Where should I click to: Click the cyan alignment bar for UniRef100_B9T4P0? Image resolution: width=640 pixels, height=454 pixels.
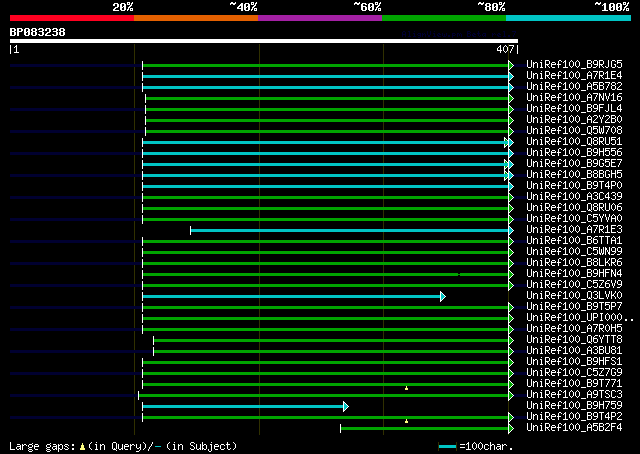(325, 186)
